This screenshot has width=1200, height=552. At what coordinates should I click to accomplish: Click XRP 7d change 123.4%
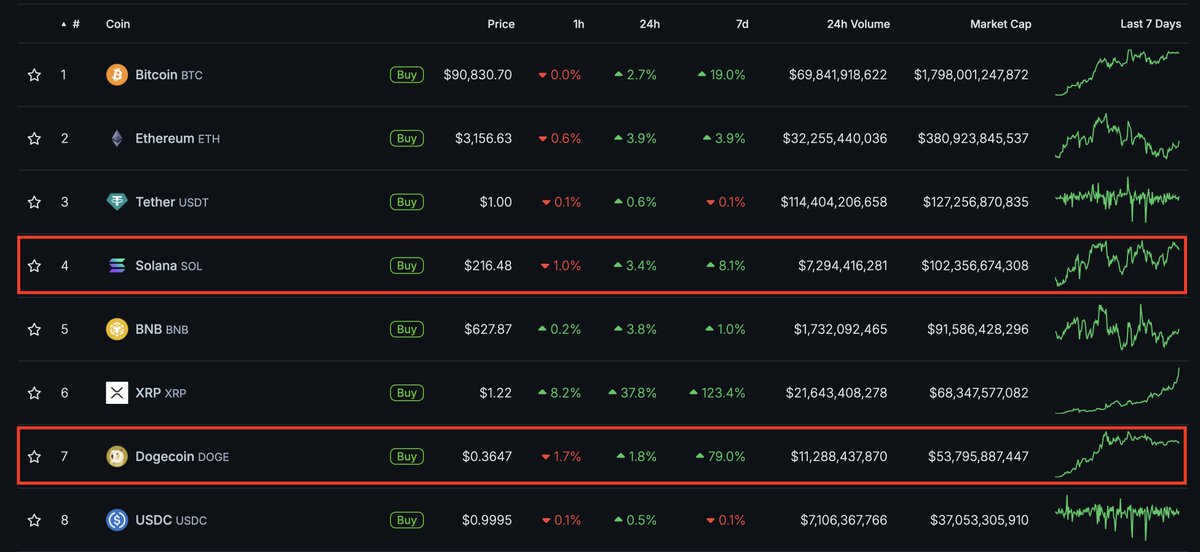coord(717,393)
